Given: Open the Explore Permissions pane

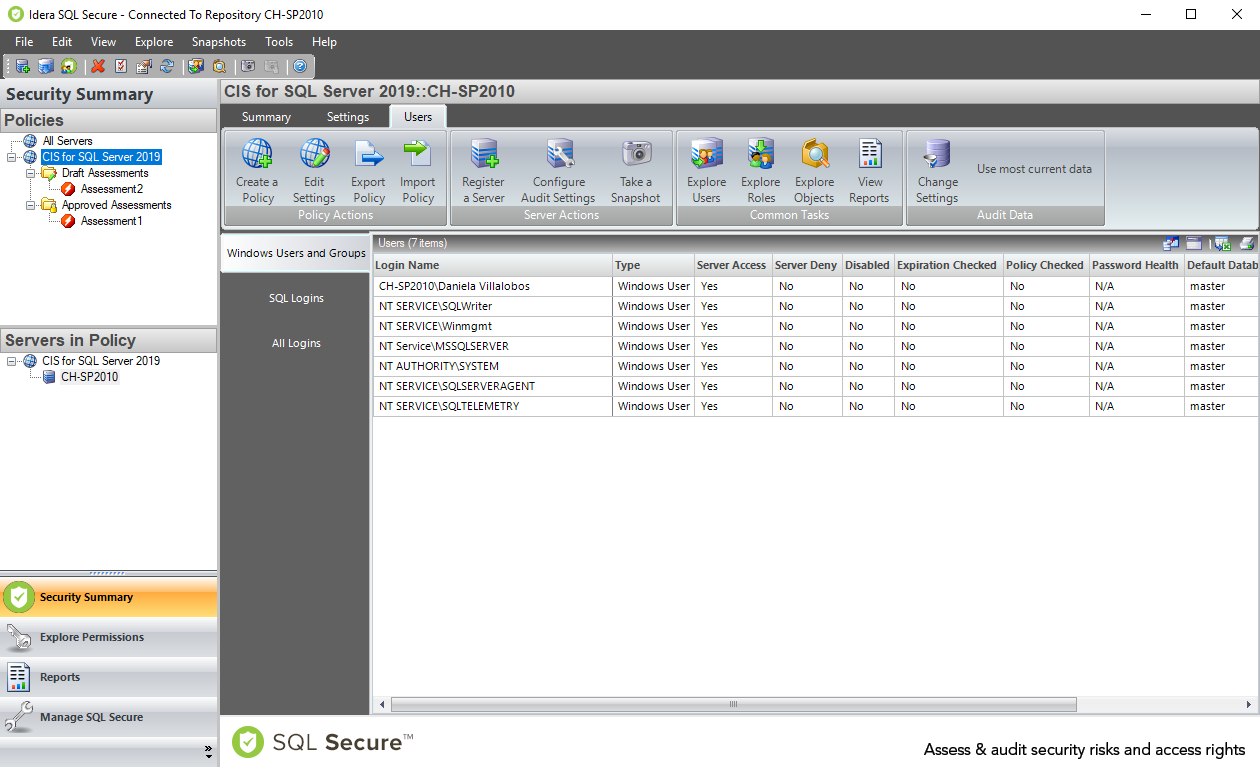Looking at the screenshot, I should click(109, 637).
